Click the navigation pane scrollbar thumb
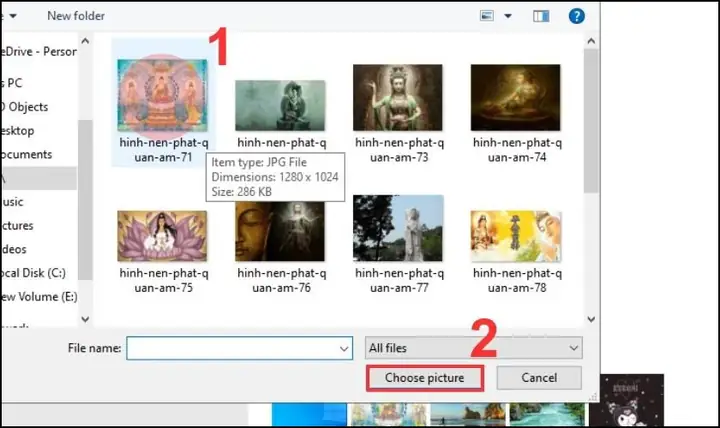This screenshot has height=428, width=720. (85, 200)
